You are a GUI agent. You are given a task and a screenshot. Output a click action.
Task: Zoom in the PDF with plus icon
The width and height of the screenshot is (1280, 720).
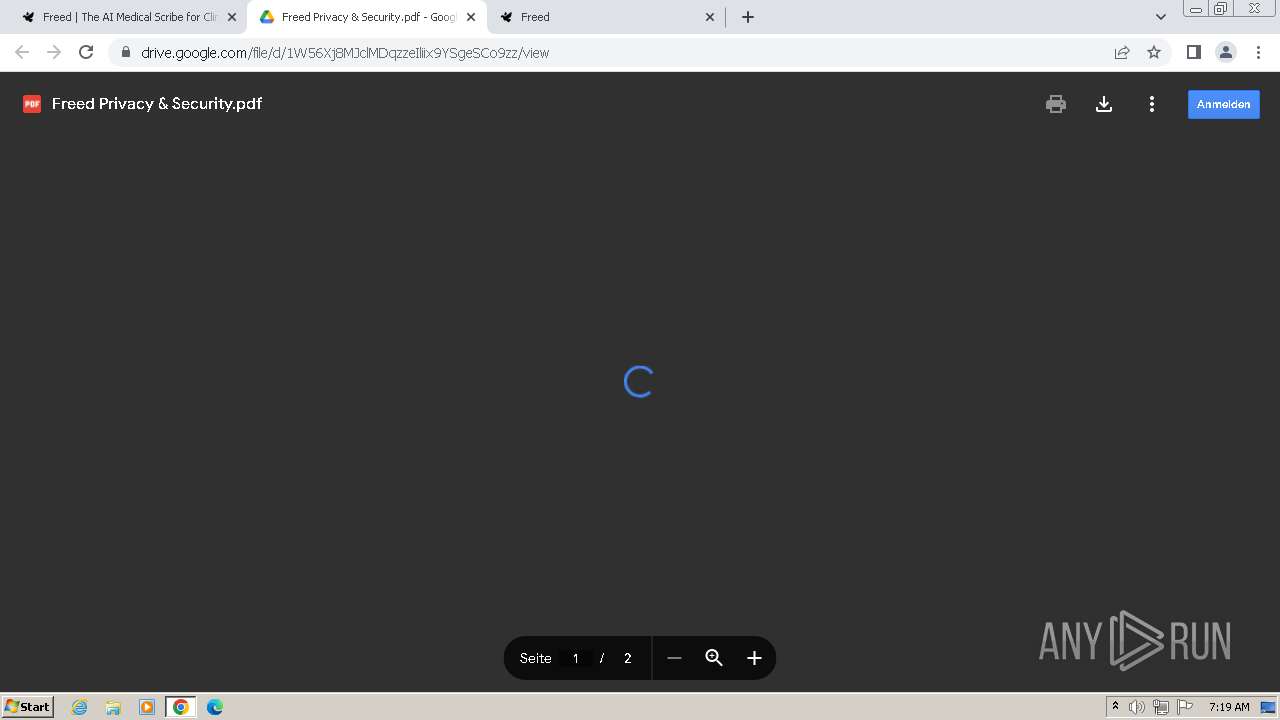click(754, 658)
